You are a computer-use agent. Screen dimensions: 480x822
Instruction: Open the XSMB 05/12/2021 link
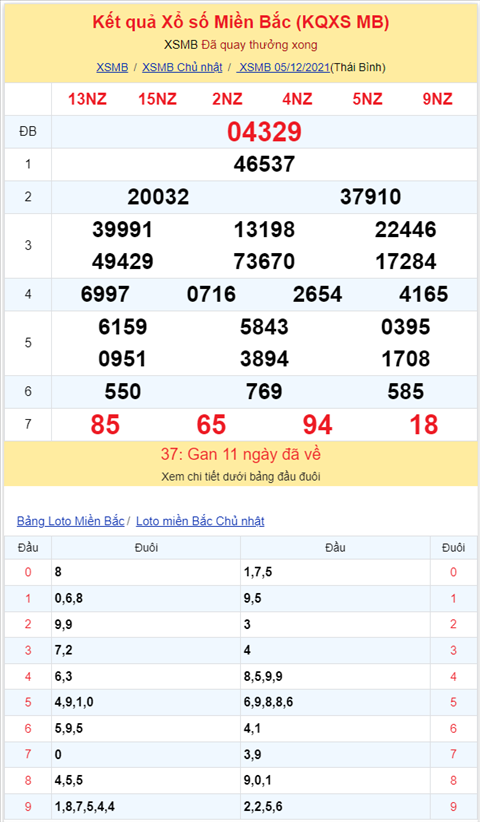click(283, 67)
